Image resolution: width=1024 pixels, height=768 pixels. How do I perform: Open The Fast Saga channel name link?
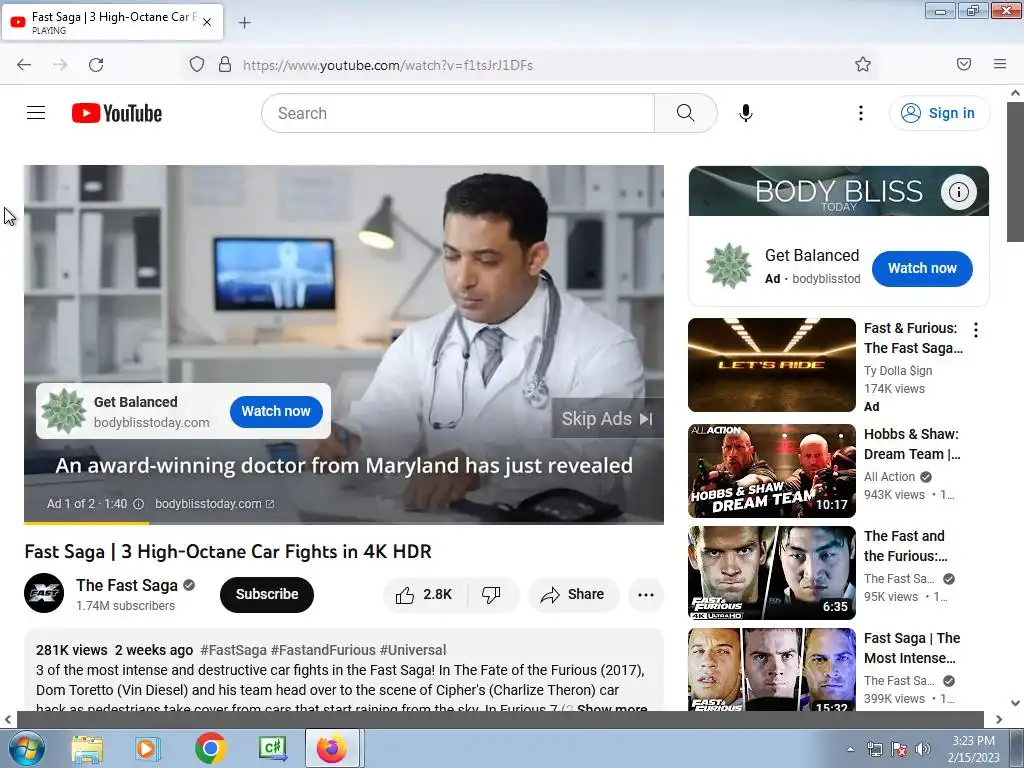(127, 585)
